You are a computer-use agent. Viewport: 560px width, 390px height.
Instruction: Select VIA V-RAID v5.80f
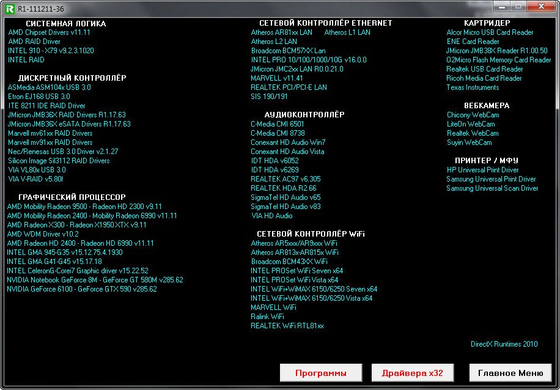point(35,179)
